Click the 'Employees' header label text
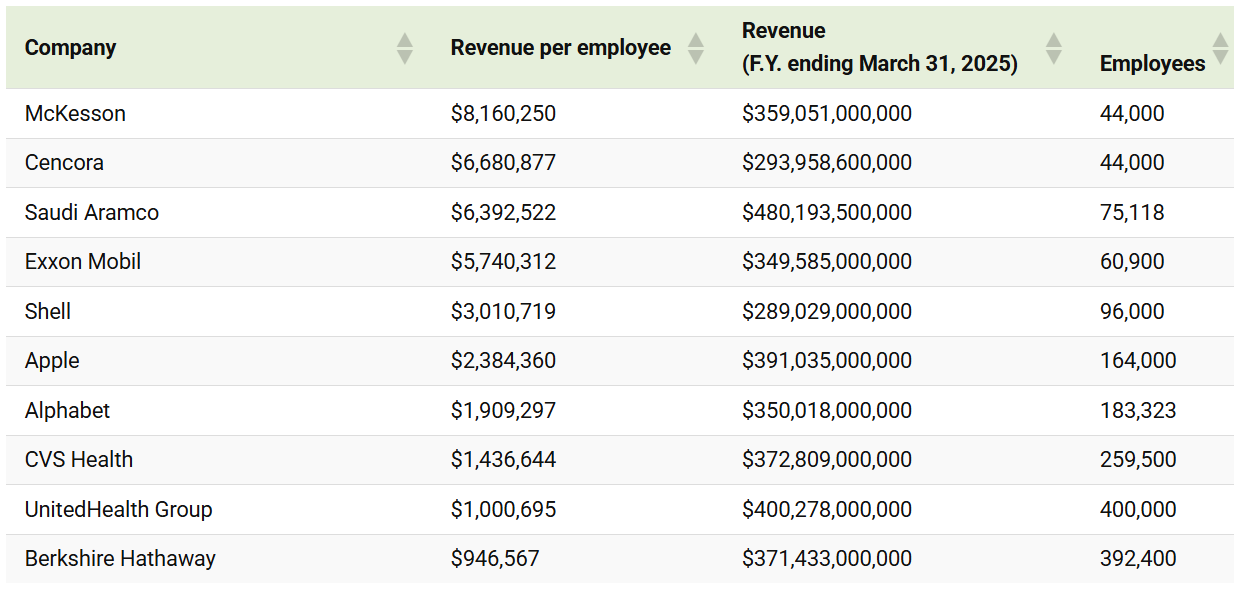The width and height of the screenshot is (1234, 603). click(x=1152, y=64)
